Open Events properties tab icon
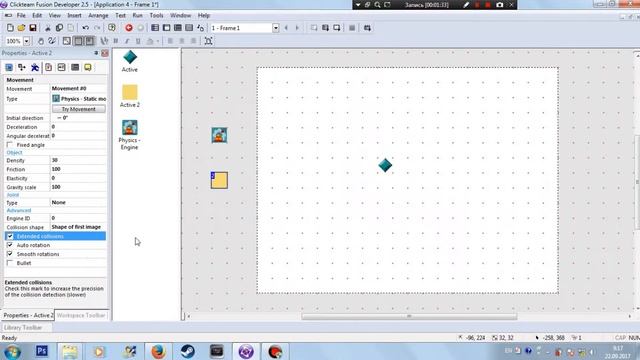The width and height of the screenshot is (640, 360). 75,67
